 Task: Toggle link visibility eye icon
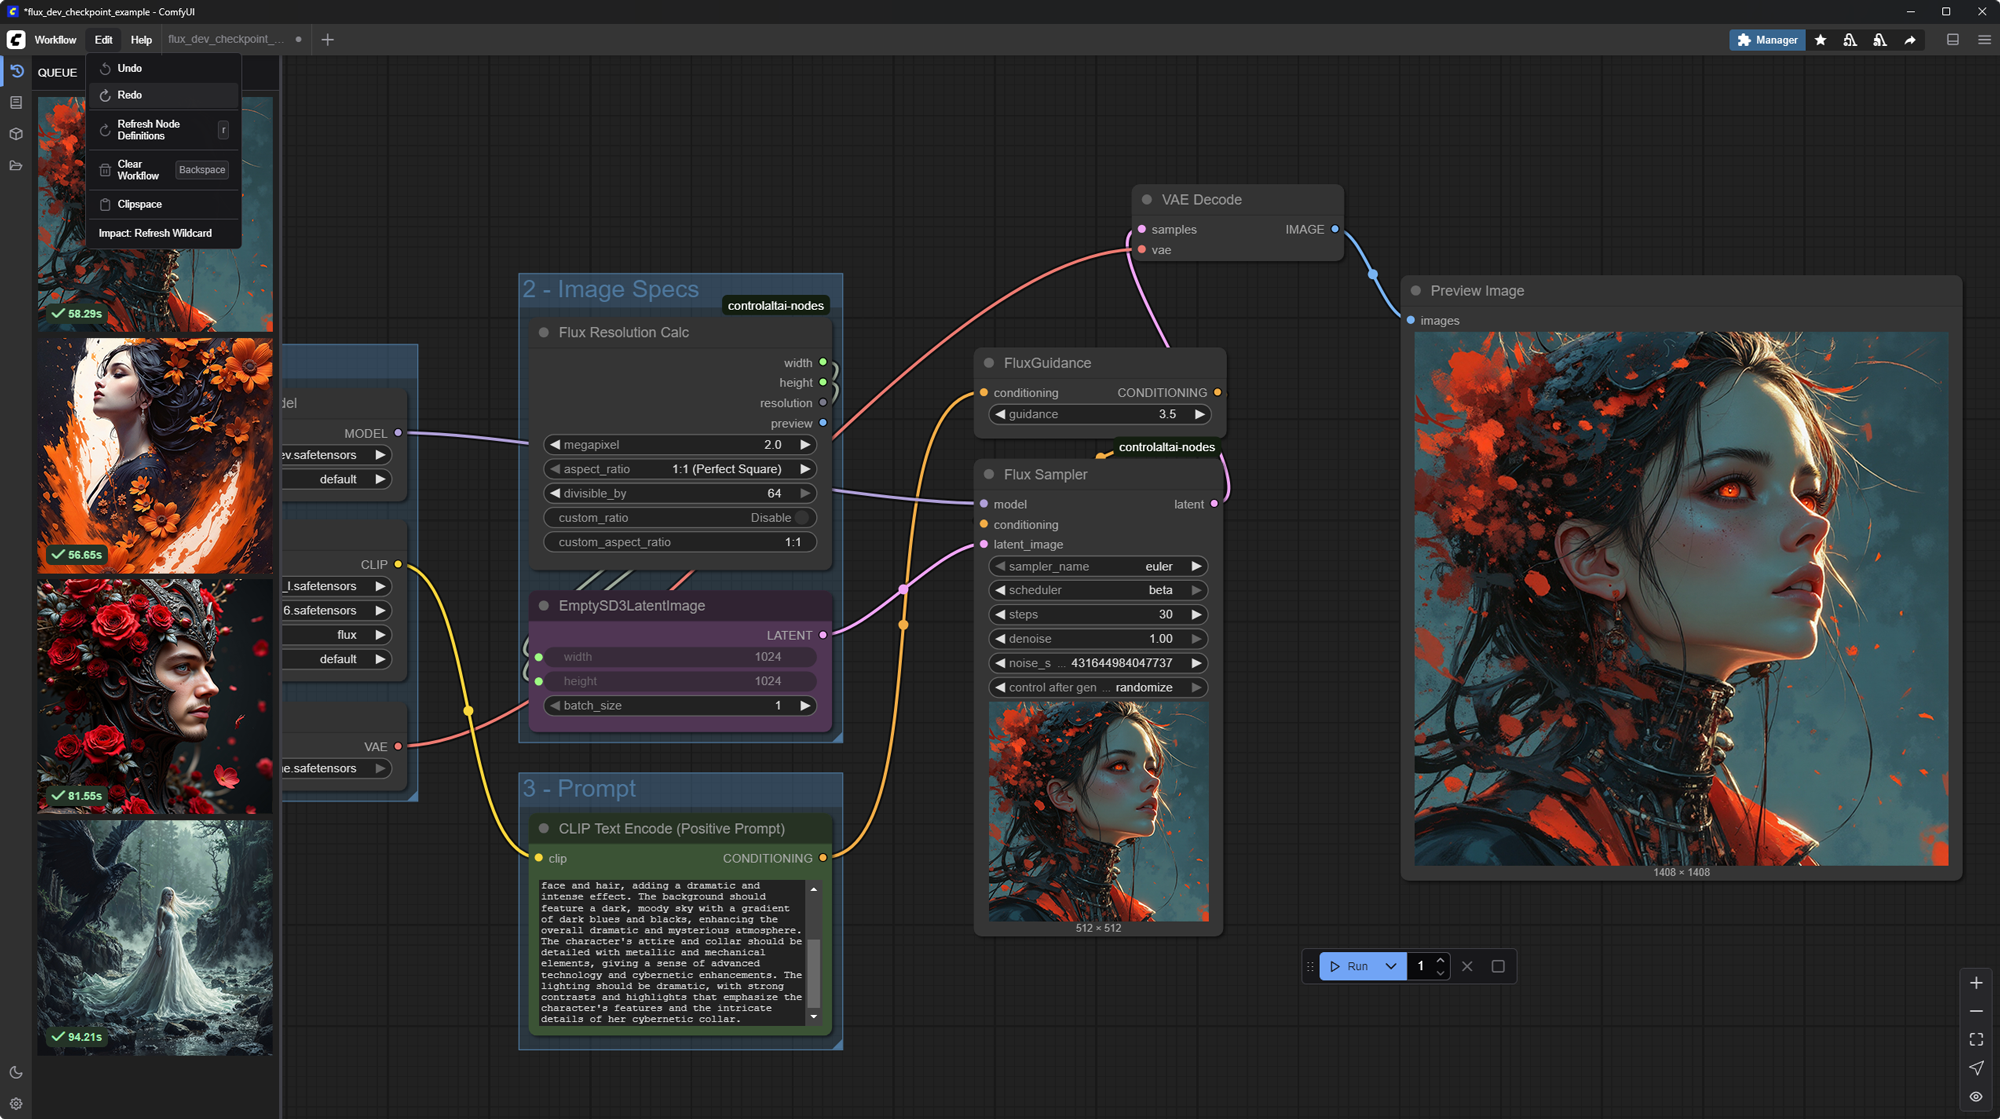pos(1976,1097)
